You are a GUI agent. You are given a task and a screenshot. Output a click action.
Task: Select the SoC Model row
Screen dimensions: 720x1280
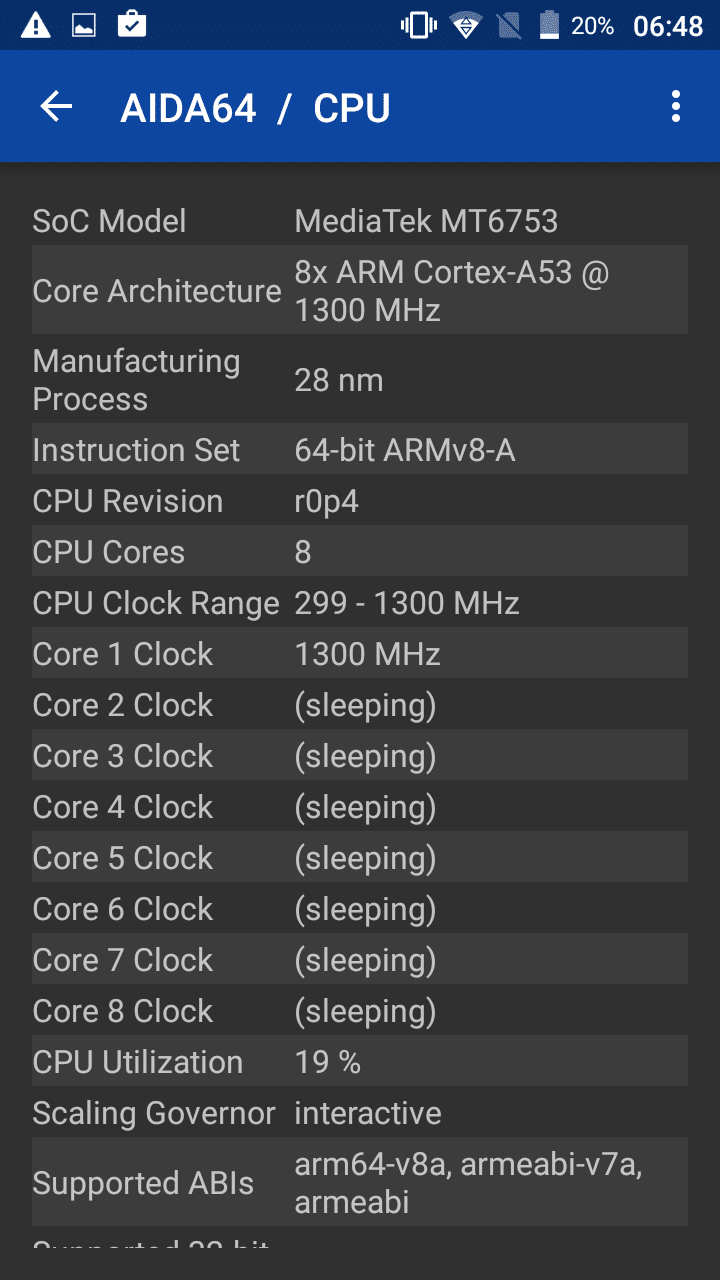[x=360, y=221]
